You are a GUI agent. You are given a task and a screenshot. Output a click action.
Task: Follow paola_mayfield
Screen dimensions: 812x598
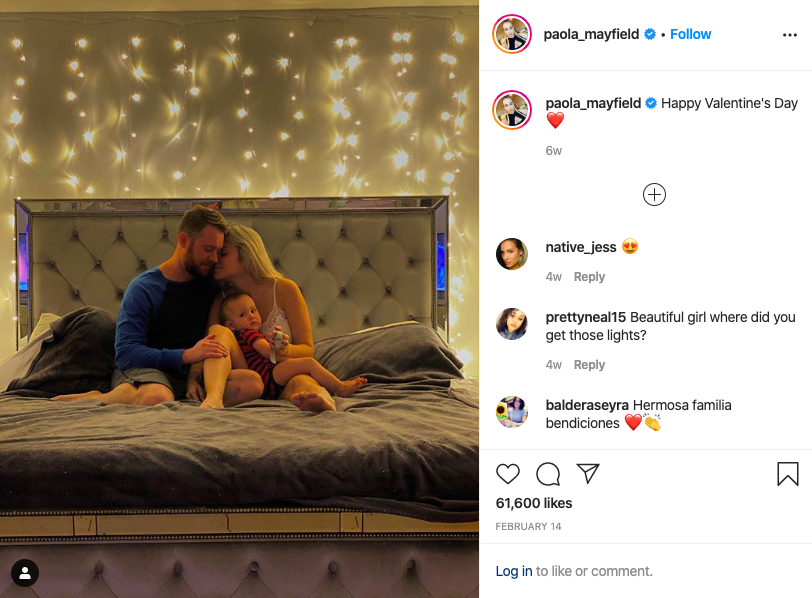coord(690,34)
